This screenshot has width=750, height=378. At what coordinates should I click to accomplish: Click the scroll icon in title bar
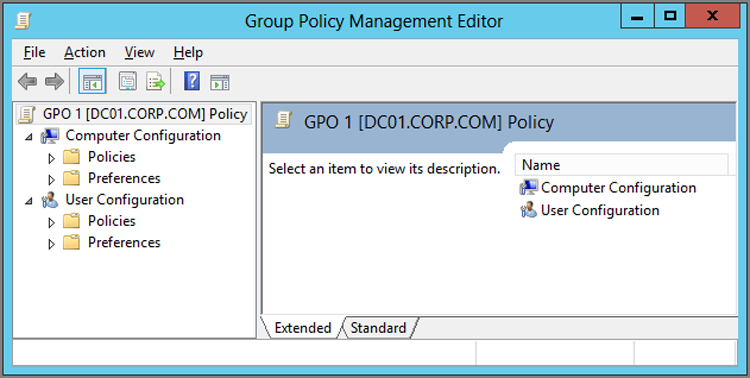tap(22, 21)
